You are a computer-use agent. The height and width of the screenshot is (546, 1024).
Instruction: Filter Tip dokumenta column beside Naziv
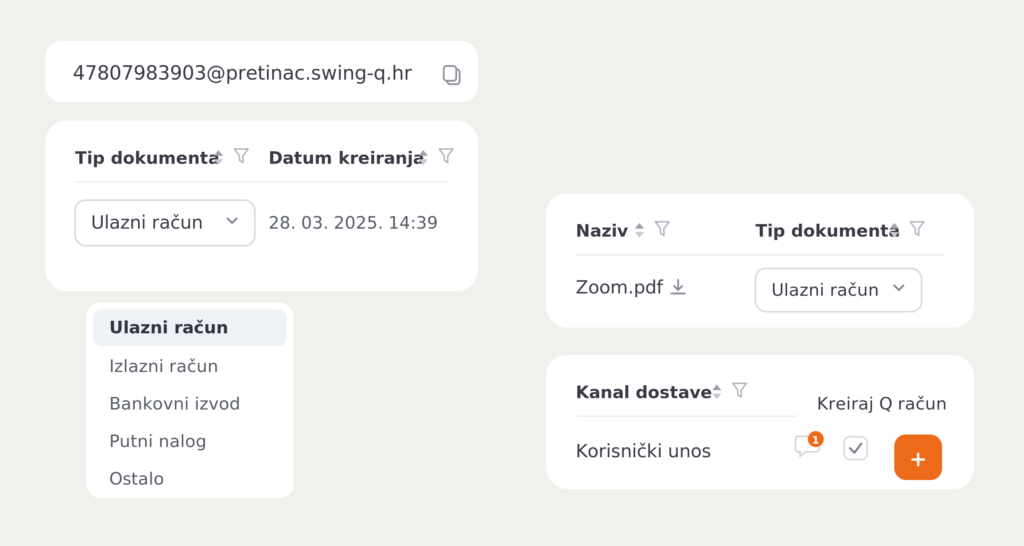(917, 229)
